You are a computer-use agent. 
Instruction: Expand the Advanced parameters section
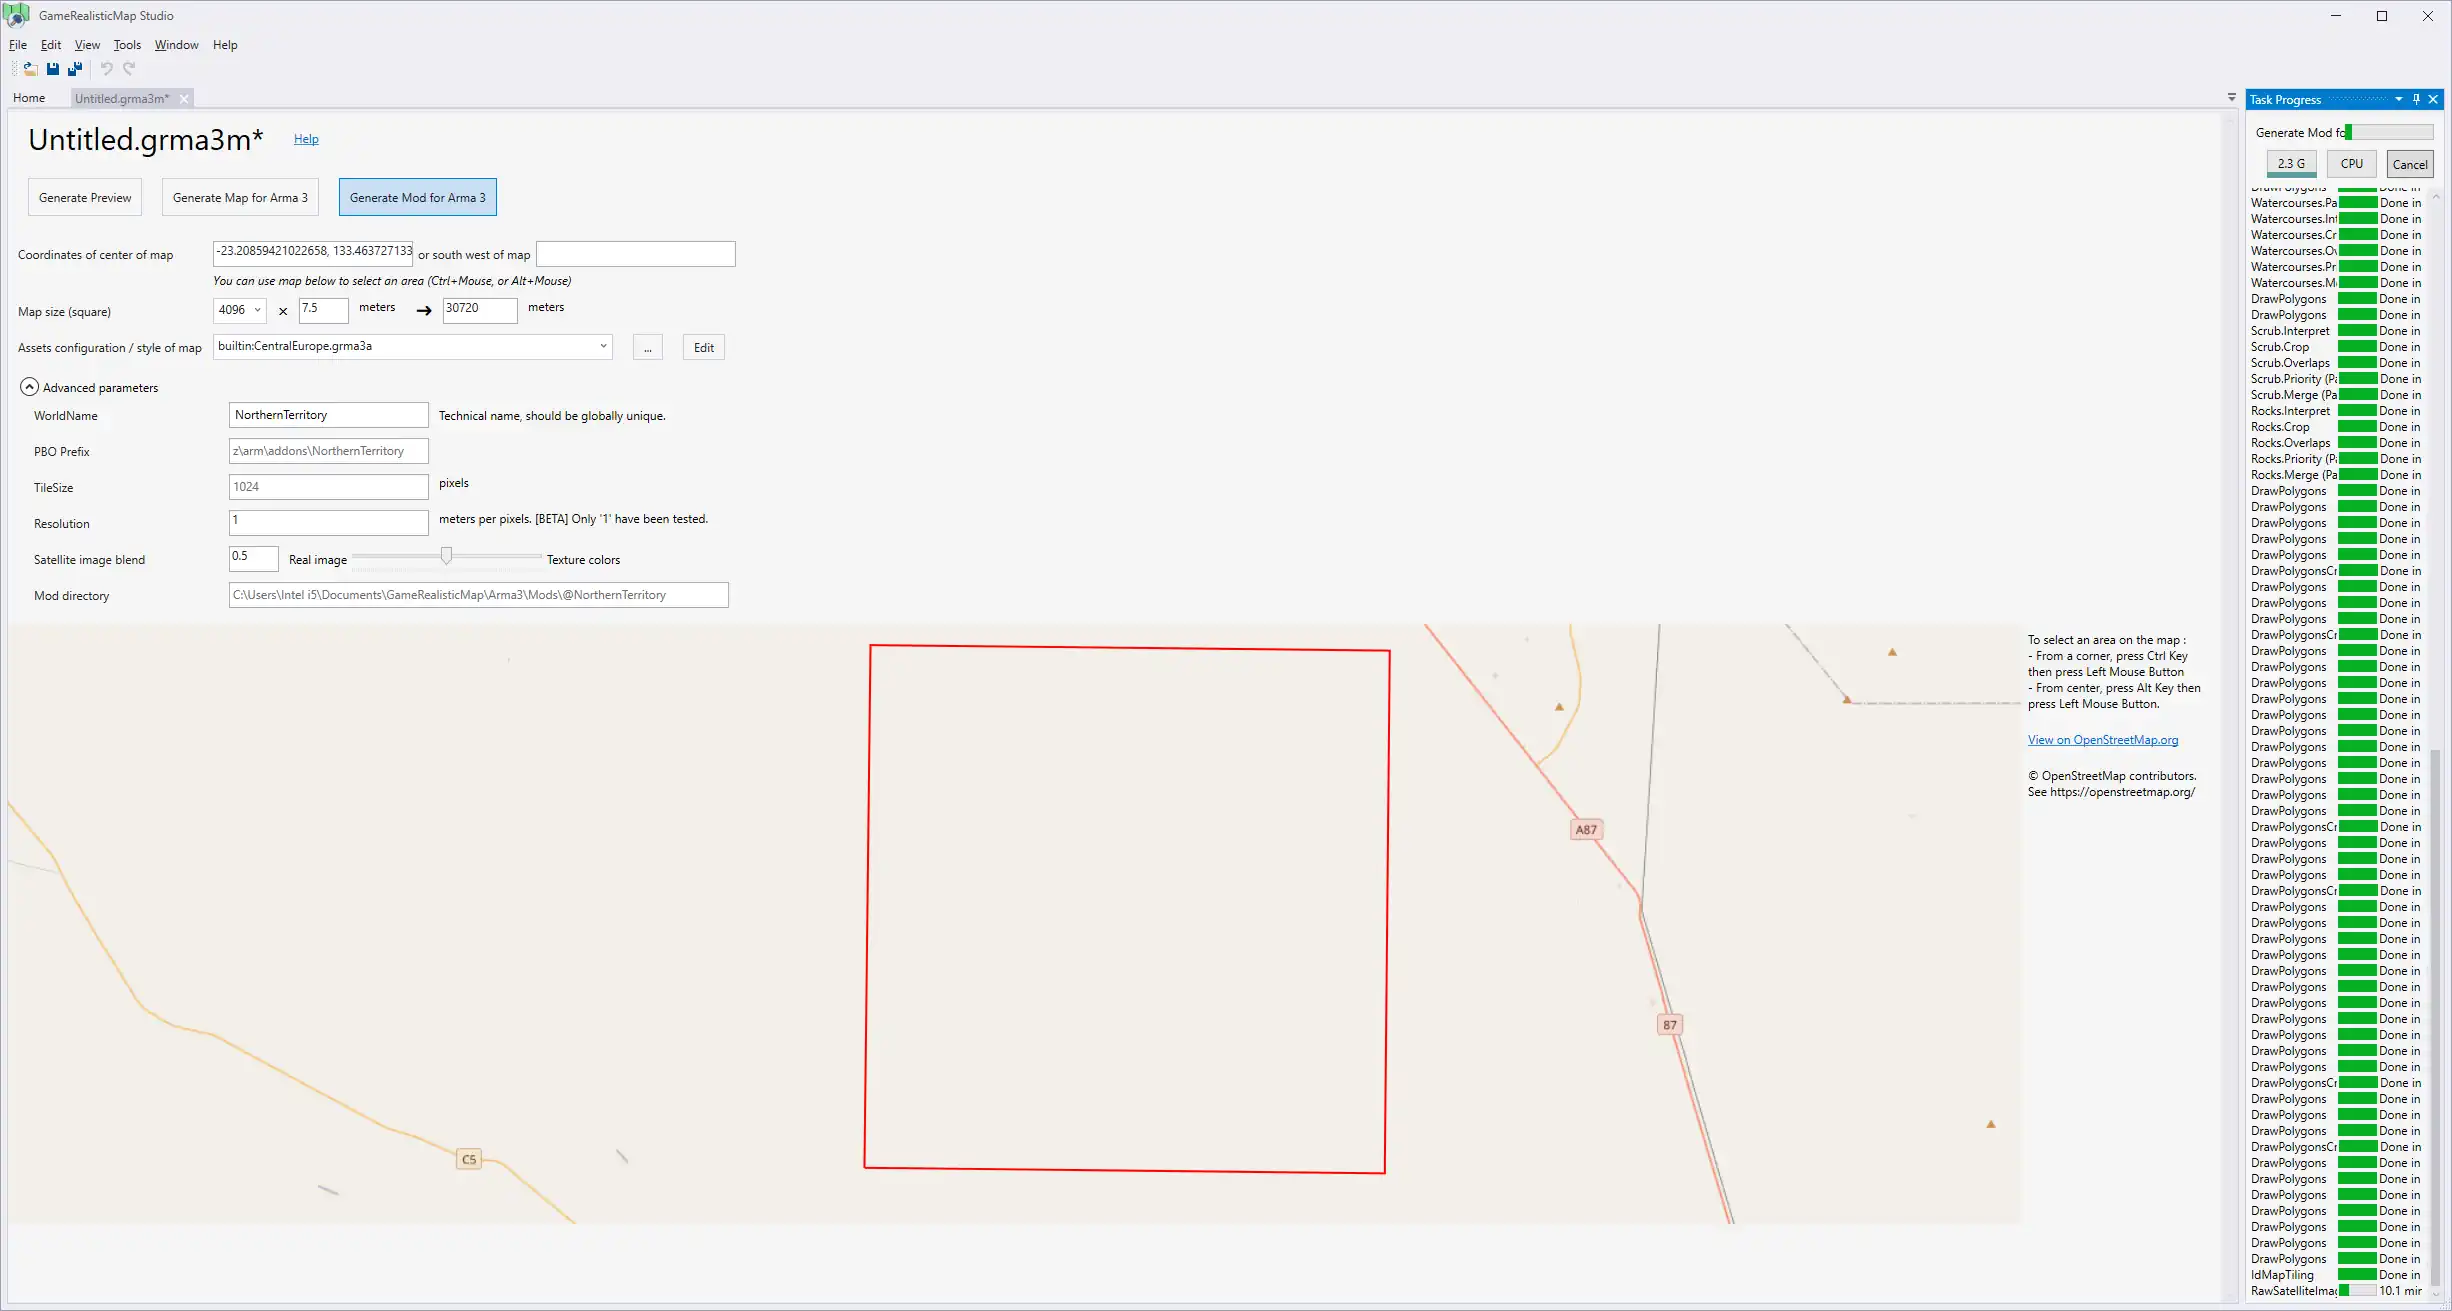click(x=28, y=386)
